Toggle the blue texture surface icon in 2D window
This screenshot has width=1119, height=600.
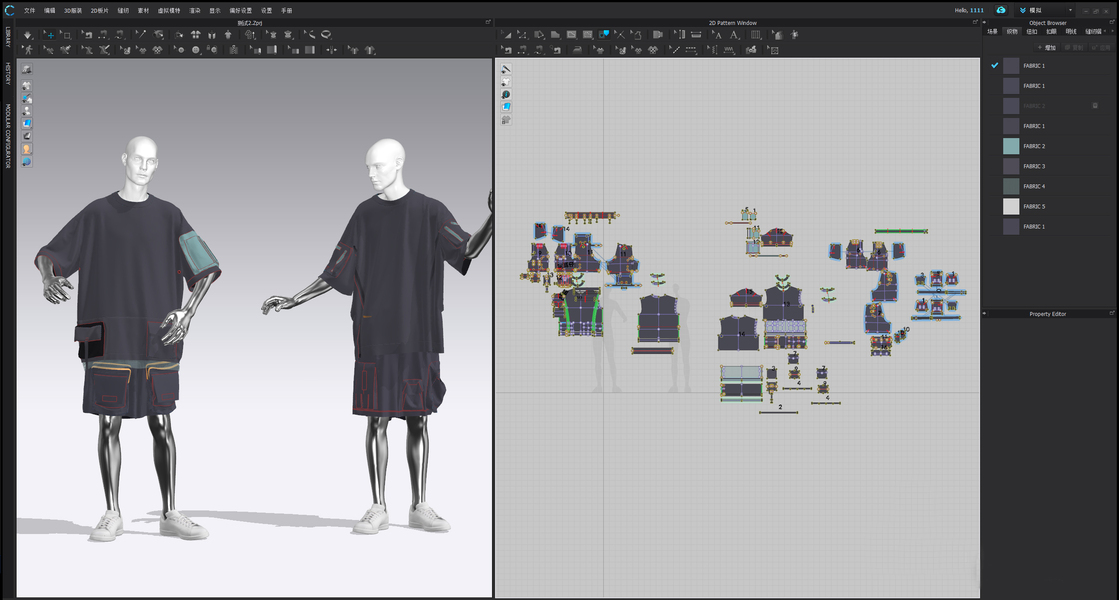click(506, 107)
